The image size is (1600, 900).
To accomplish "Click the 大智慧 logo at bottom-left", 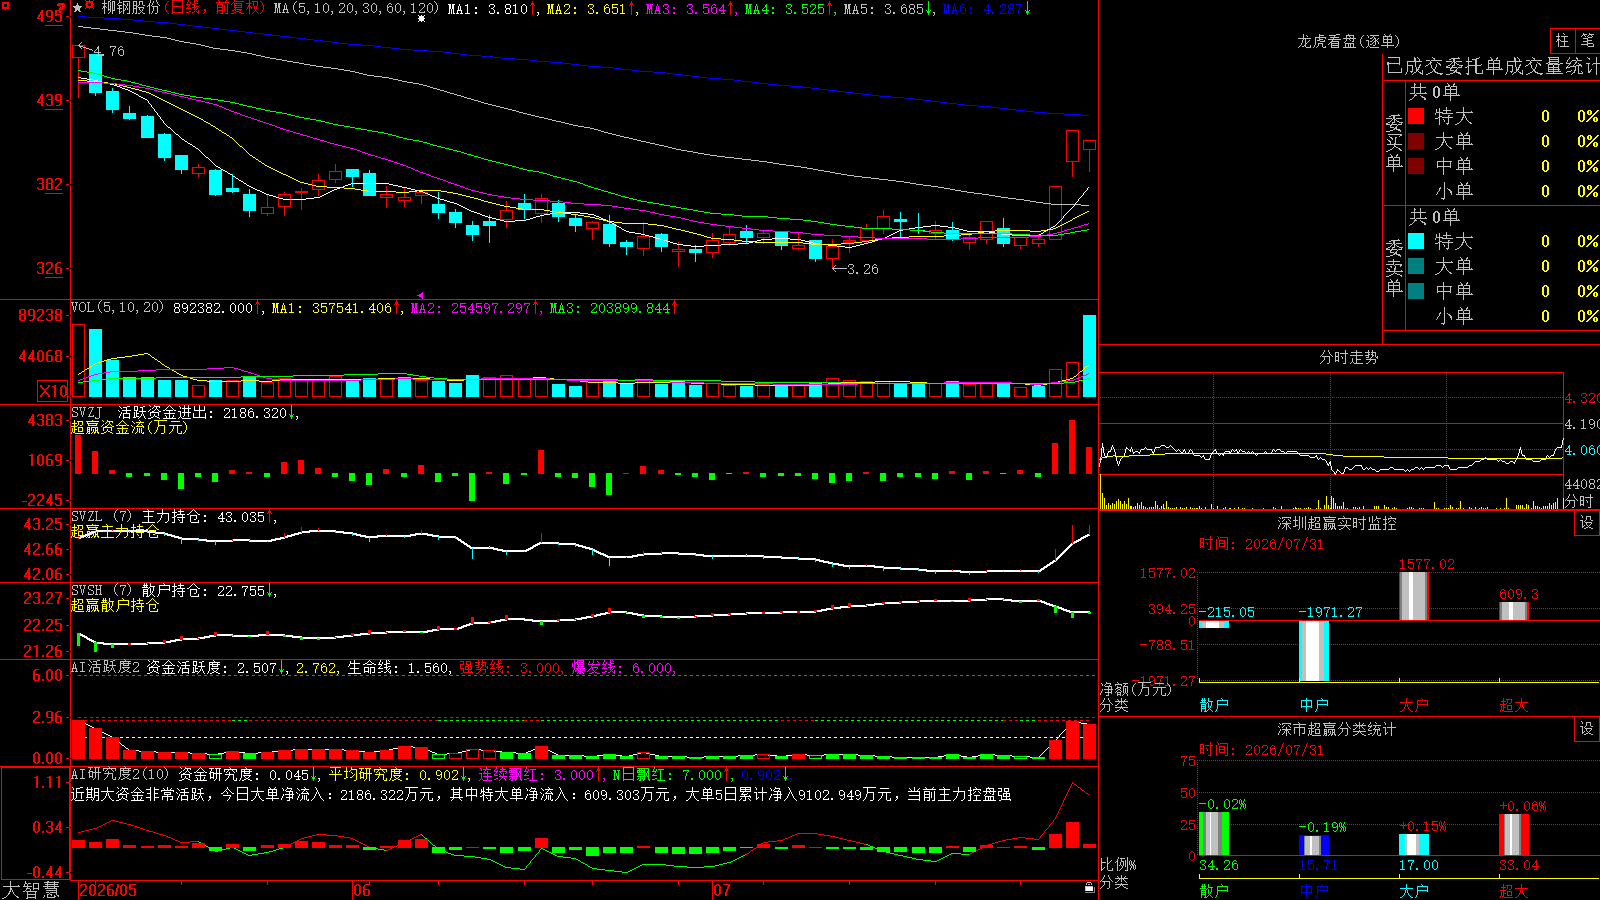I will [31, 890].
